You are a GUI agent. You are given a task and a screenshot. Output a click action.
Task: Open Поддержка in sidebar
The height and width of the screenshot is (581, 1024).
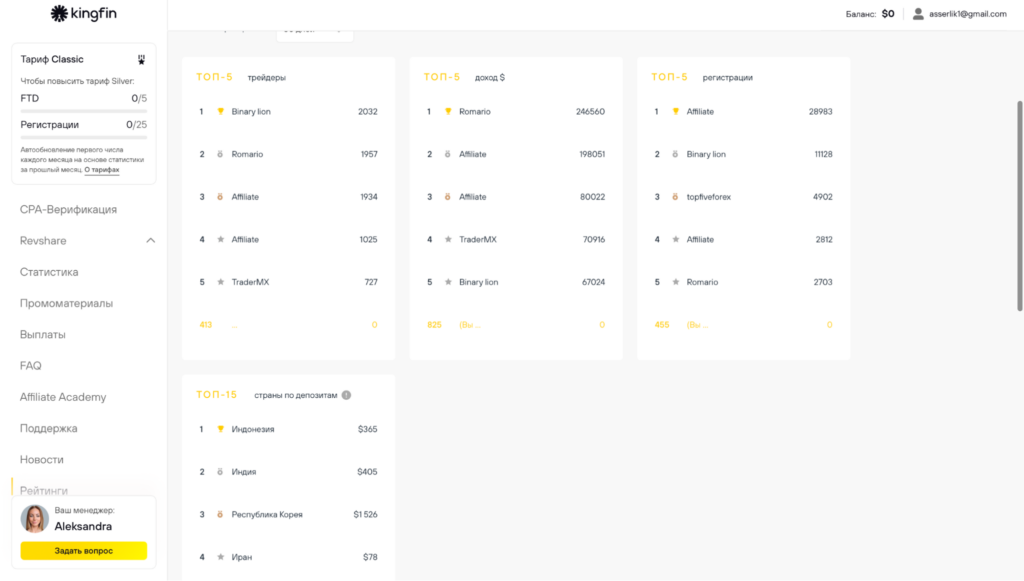coord(48,428)
